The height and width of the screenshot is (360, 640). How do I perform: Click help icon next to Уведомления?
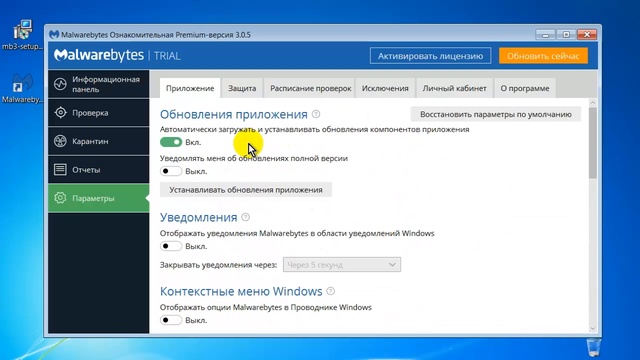point(245,217)
